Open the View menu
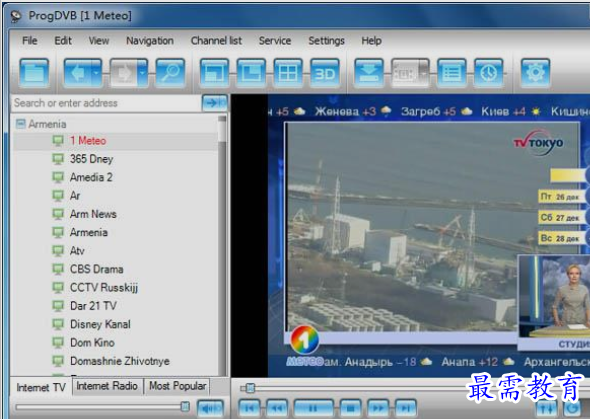This screenshot has height=419, width=590. 99,41
